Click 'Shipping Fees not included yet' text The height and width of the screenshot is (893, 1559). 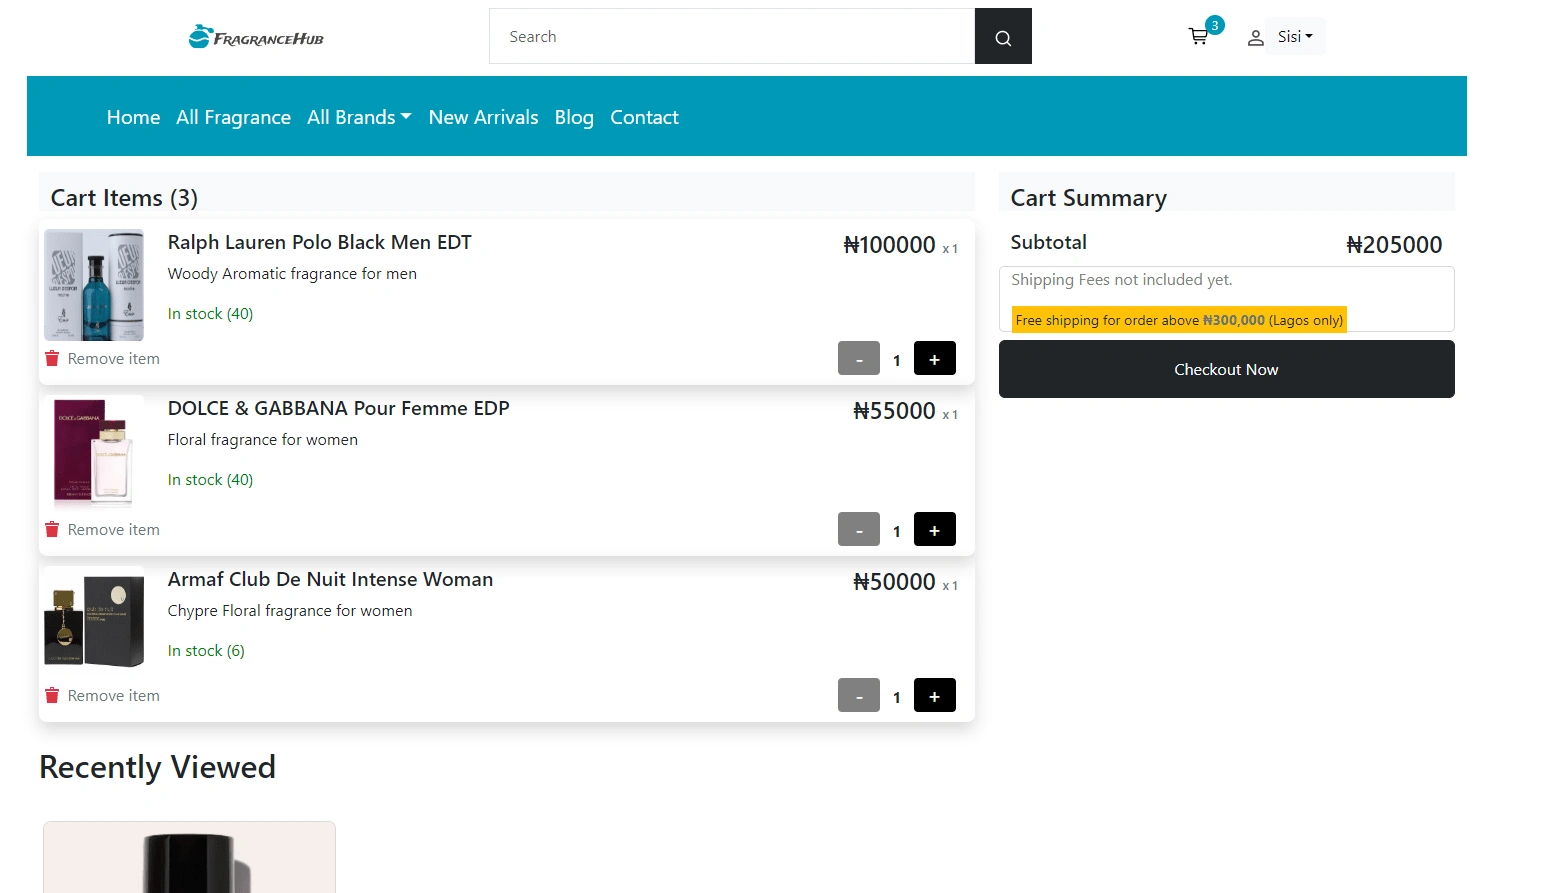tap(1121, 280)
